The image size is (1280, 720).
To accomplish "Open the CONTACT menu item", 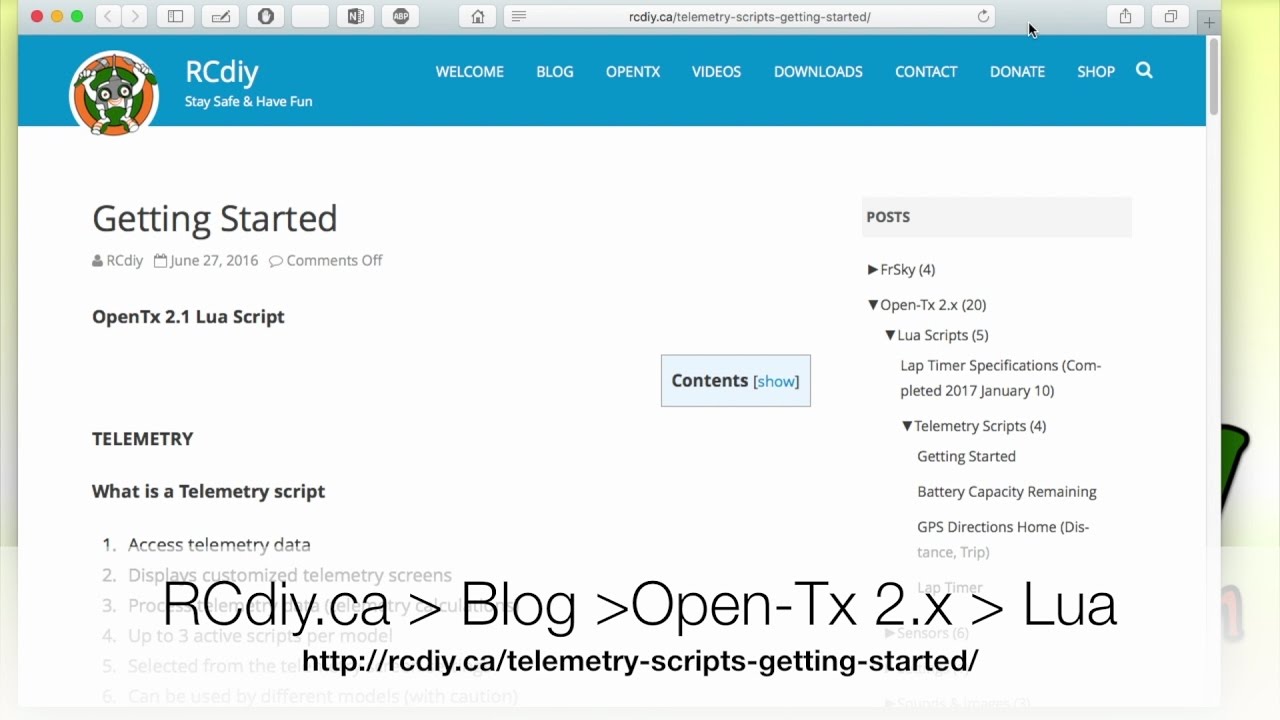I will click(926, 71).
